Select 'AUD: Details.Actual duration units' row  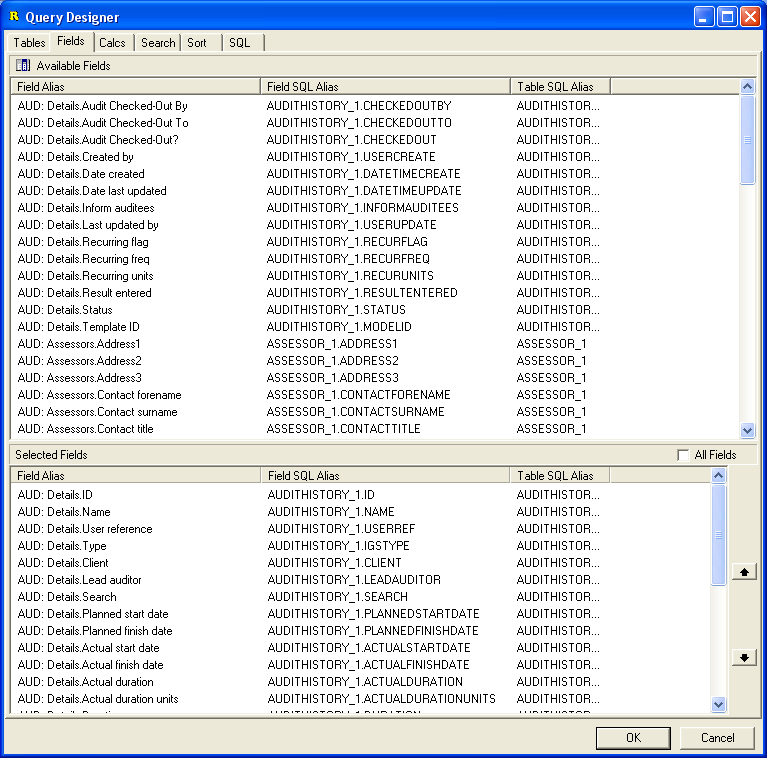coord(361,699)
